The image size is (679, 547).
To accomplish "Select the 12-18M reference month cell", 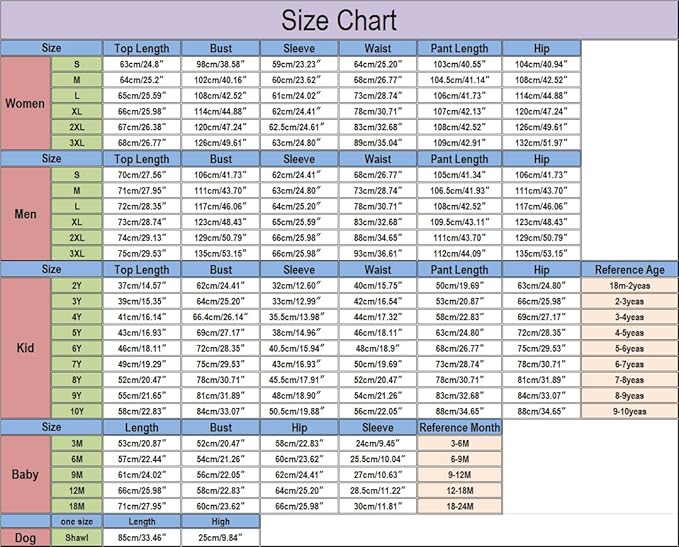I will (x=459, y=490).
